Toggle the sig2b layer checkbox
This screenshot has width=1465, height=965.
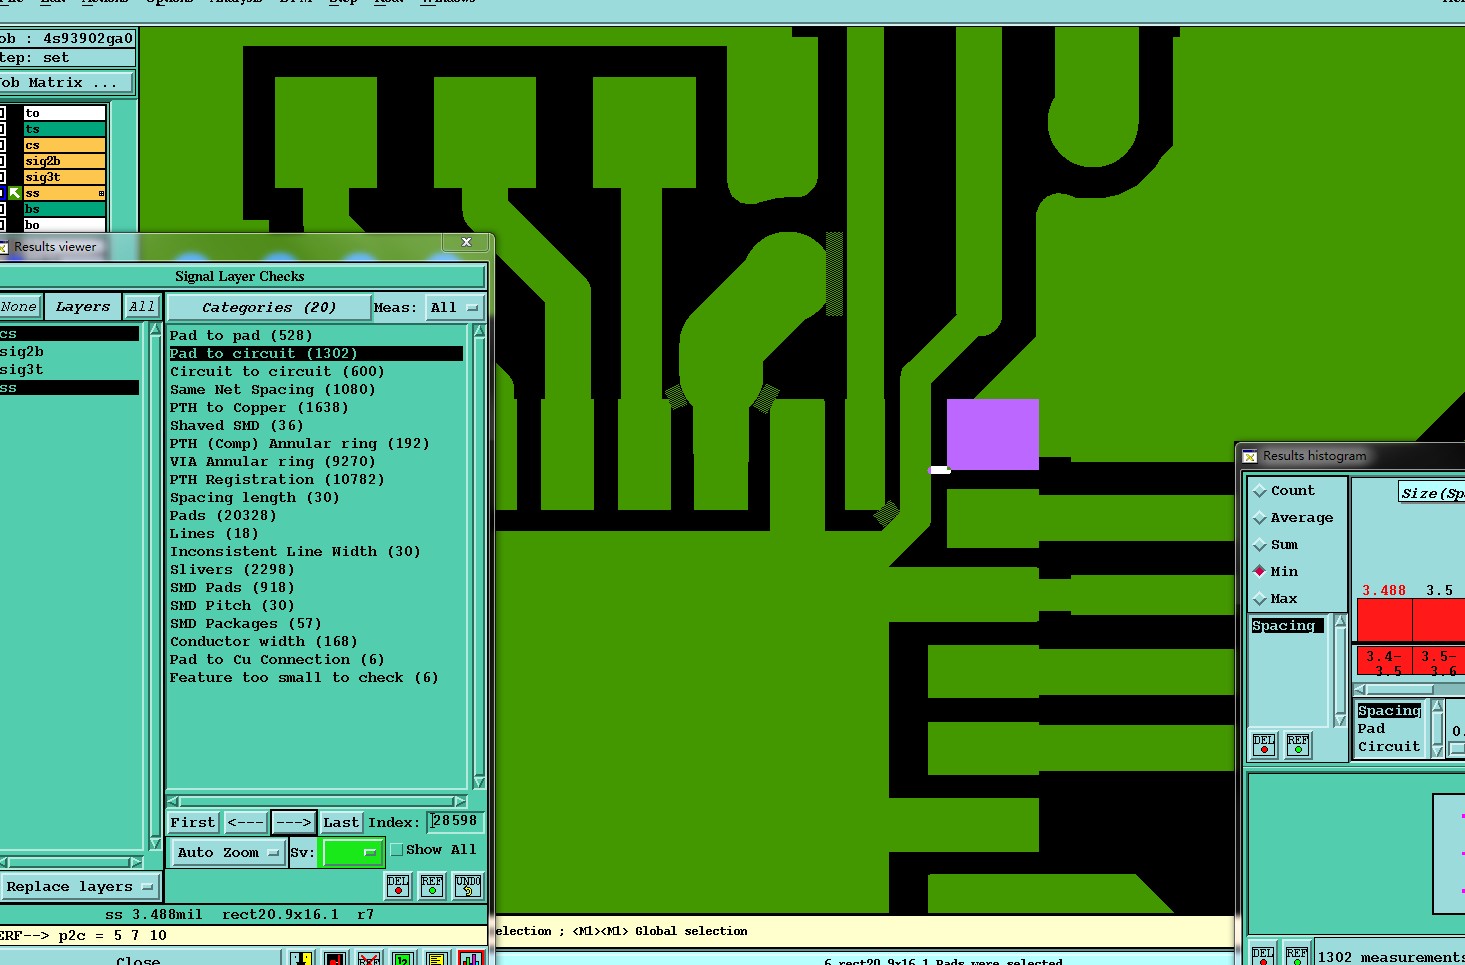pyautogui.click(x=3, y=161)
